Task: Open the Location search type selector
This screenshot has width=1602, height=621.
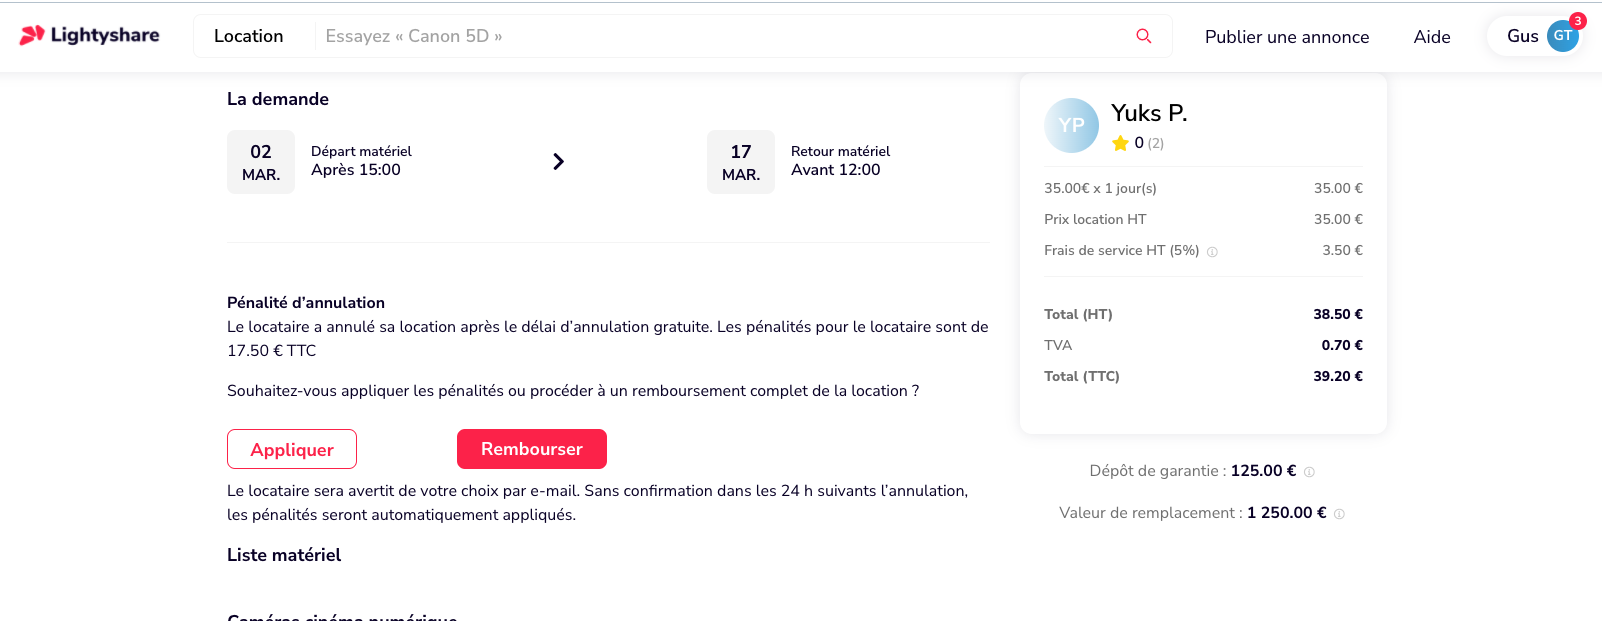Action: point(248,36)
